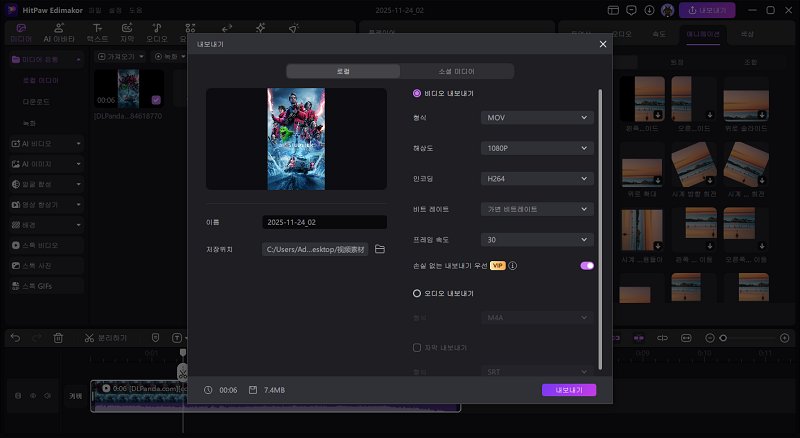Click the file name field 2025-11-24_02
Image resolution: width=800 pixels, height=438 pixels.
pos(324,222)
